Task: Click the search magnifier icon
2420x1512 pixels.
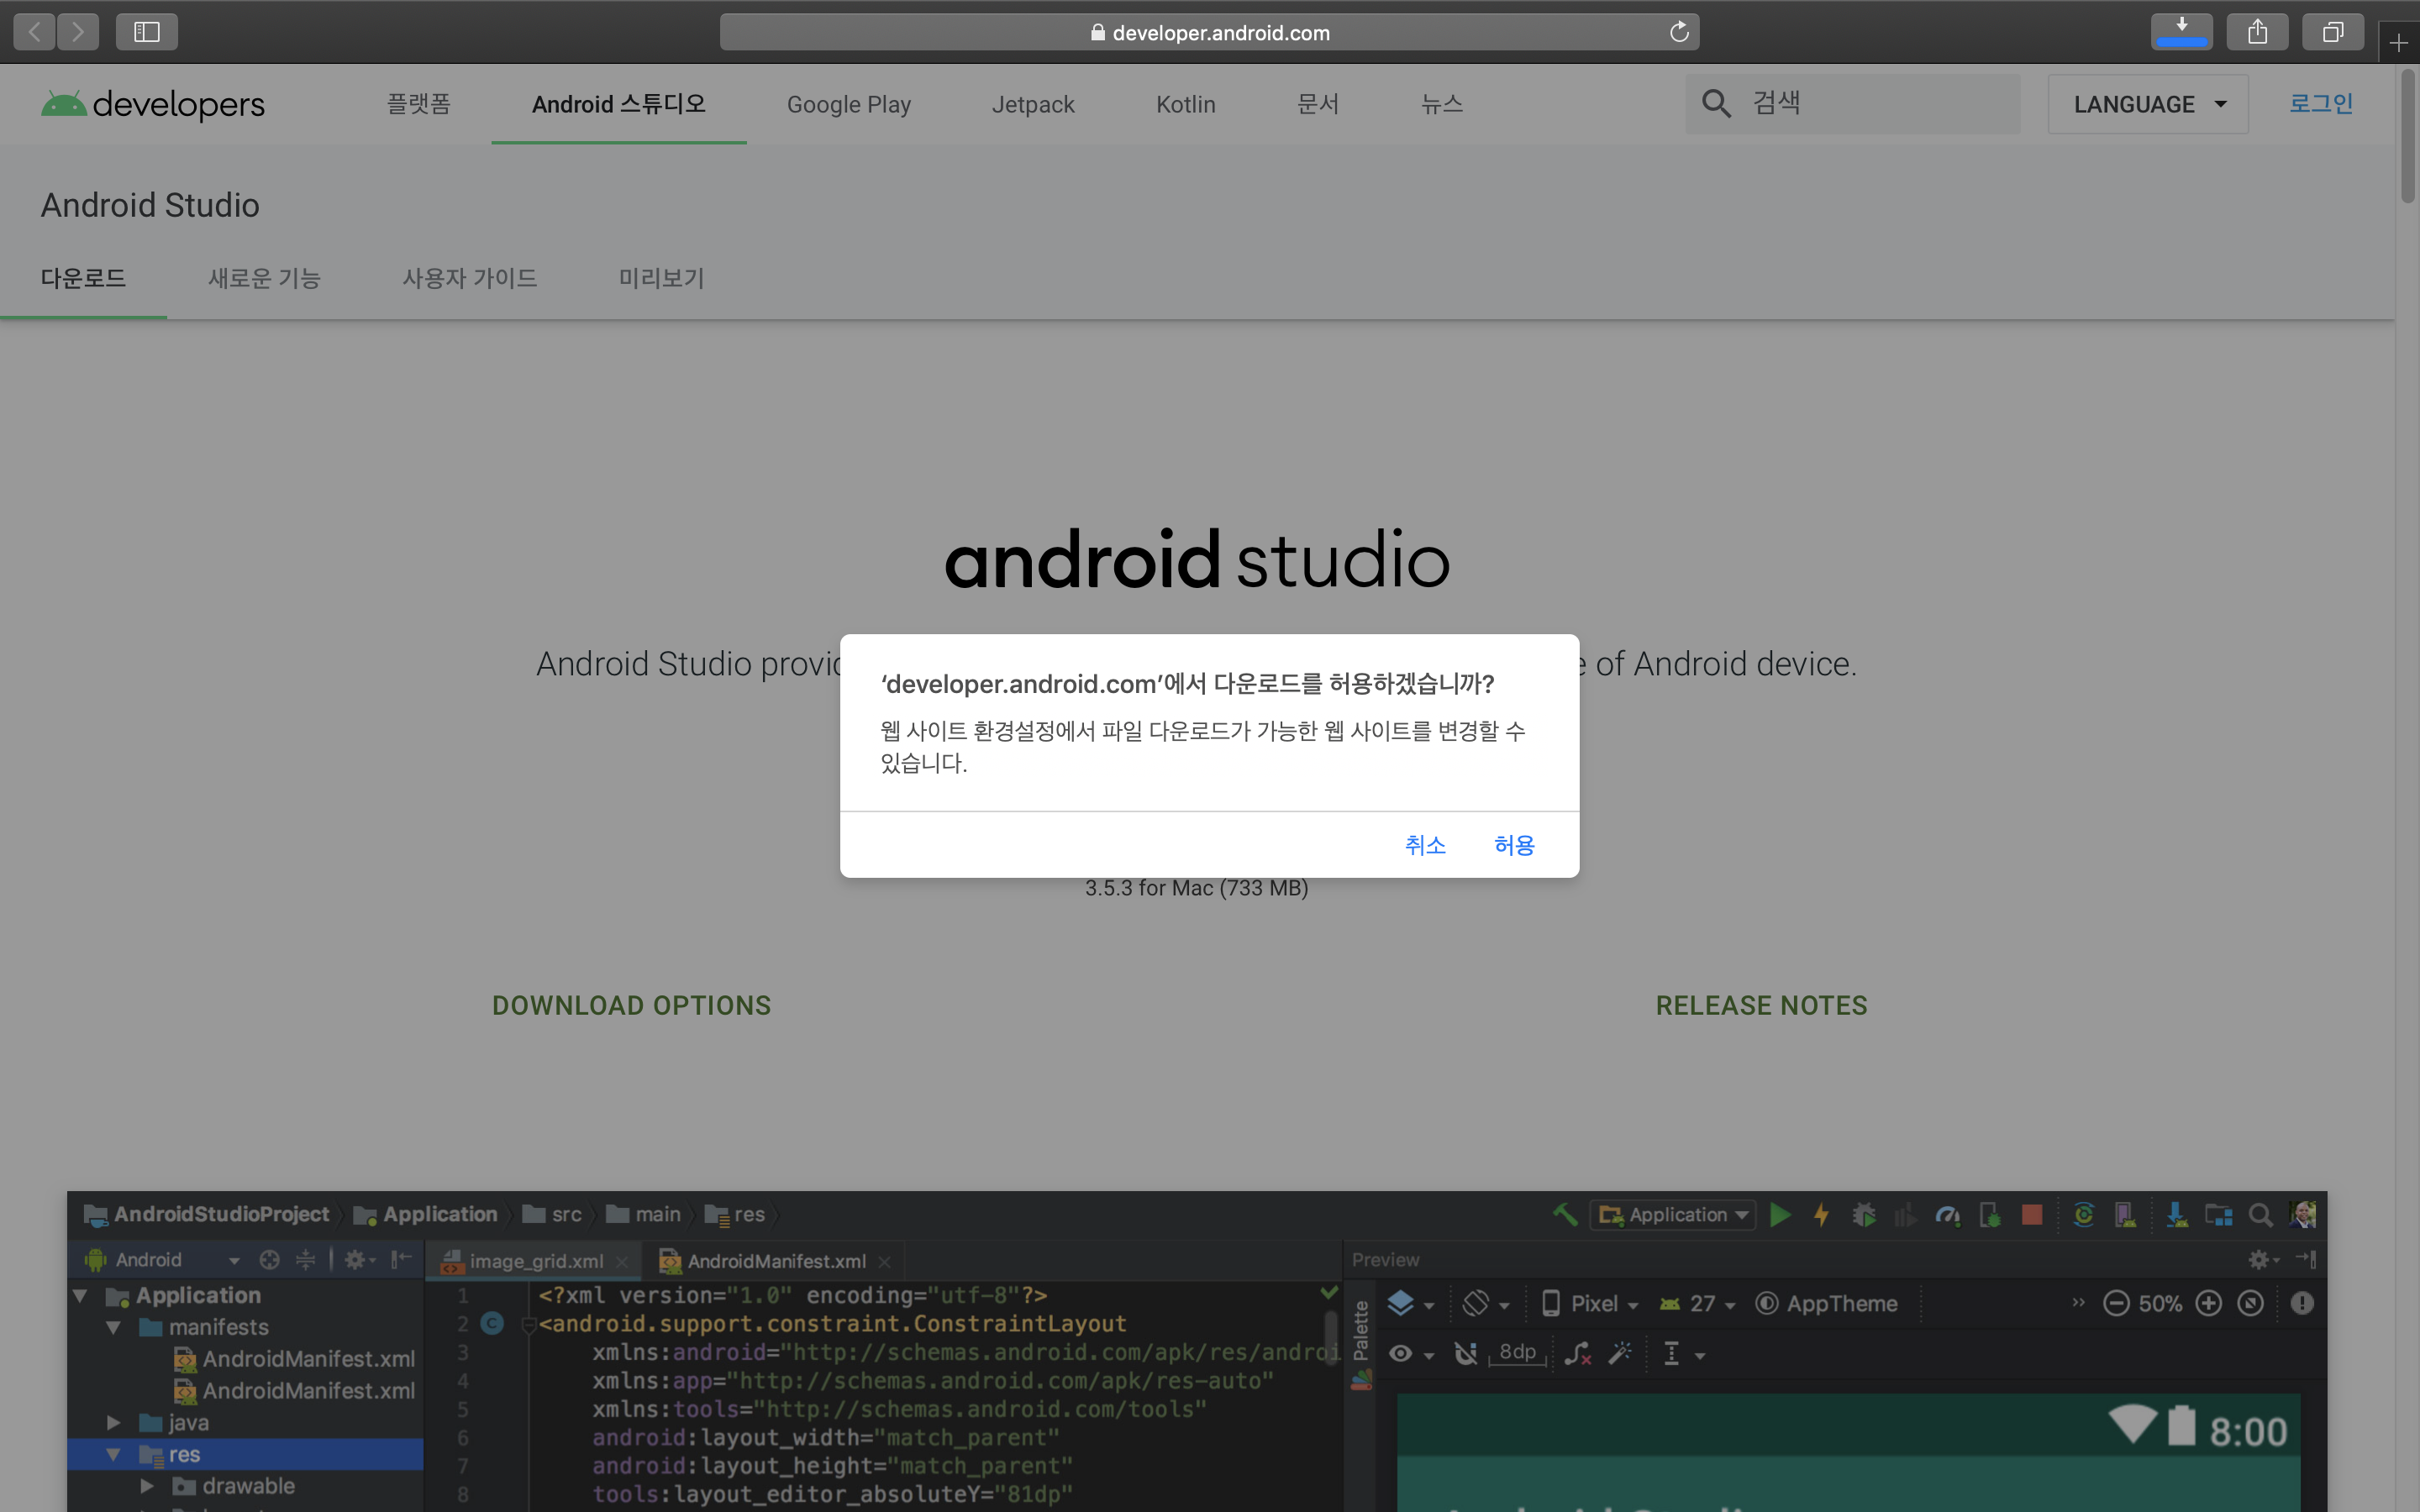Action: coord(1716,103)
